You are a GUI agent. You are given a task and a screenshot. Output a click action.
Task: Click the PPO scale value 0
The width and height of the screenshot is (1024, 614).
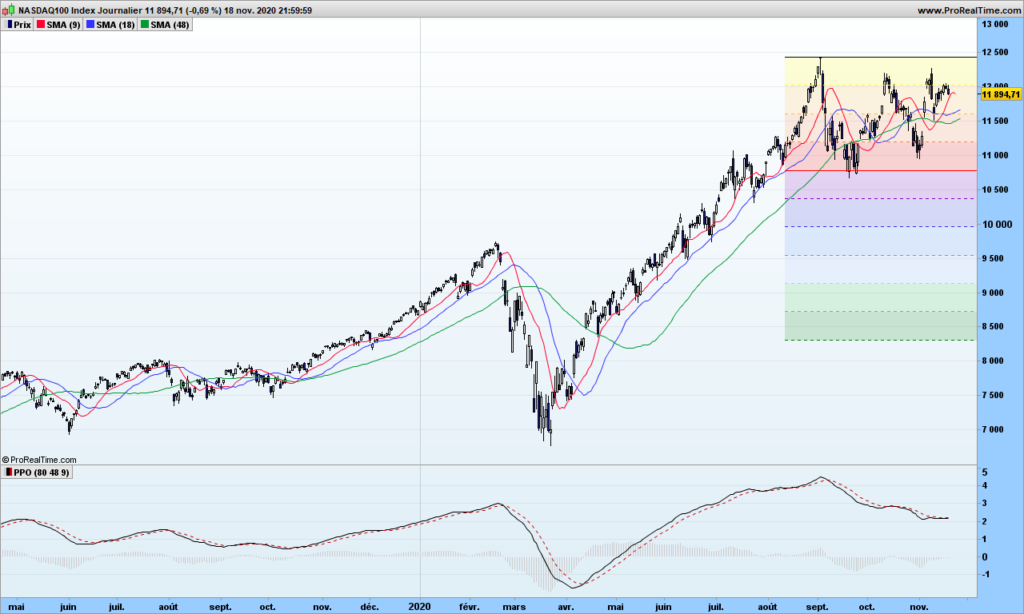pos(985,557)
